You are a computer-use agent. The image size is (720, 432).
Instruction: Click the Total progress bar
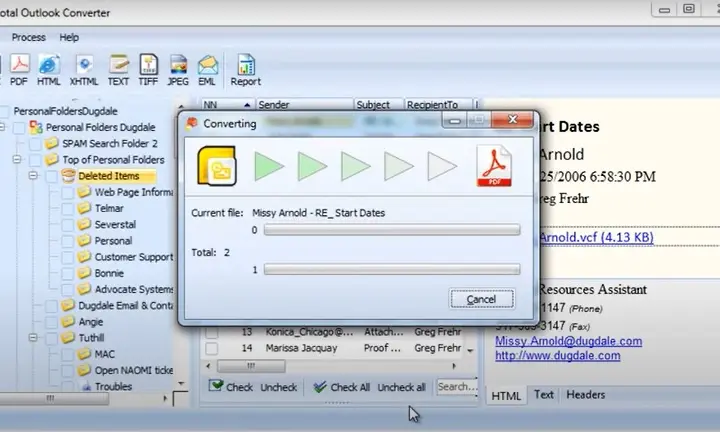(391, 269)
